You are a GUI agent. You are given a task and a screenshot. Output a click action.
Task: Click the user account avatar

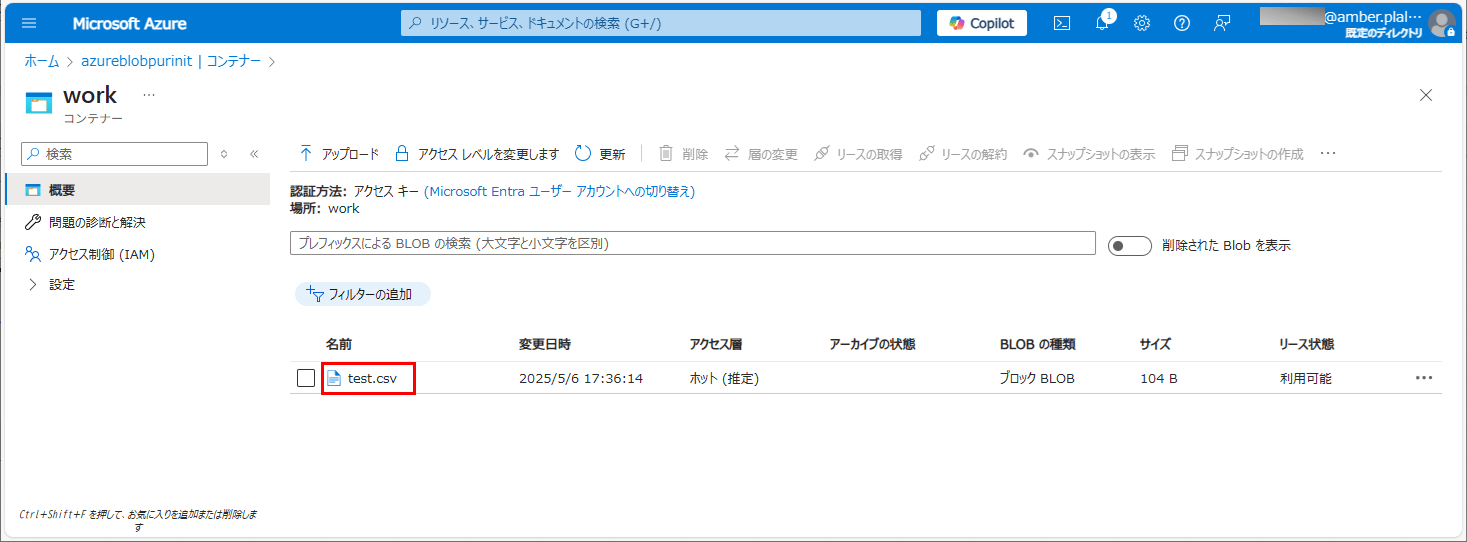[1441, 23]
